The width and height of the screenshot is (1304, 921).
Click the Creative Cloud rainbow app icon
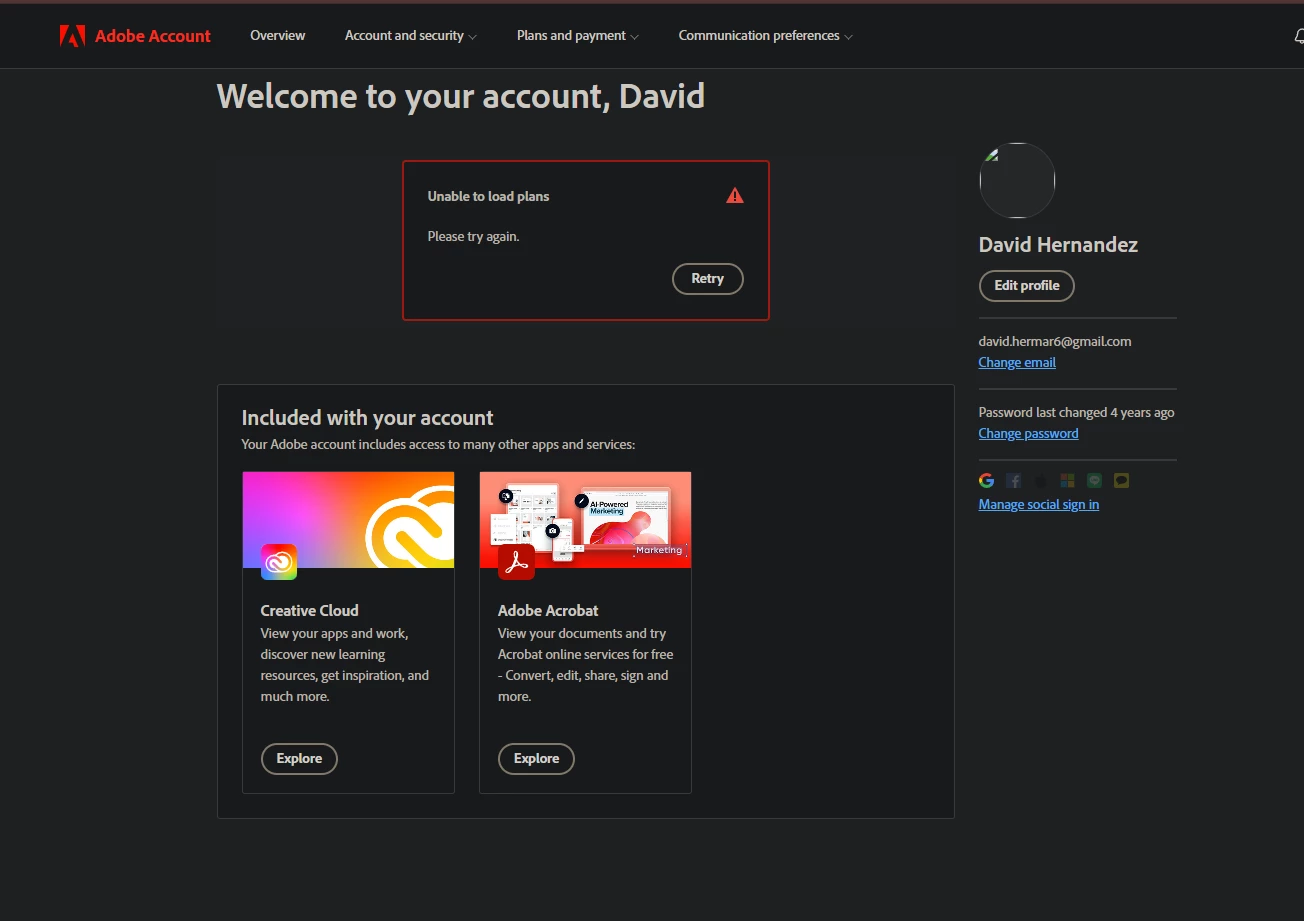[279, 562]
